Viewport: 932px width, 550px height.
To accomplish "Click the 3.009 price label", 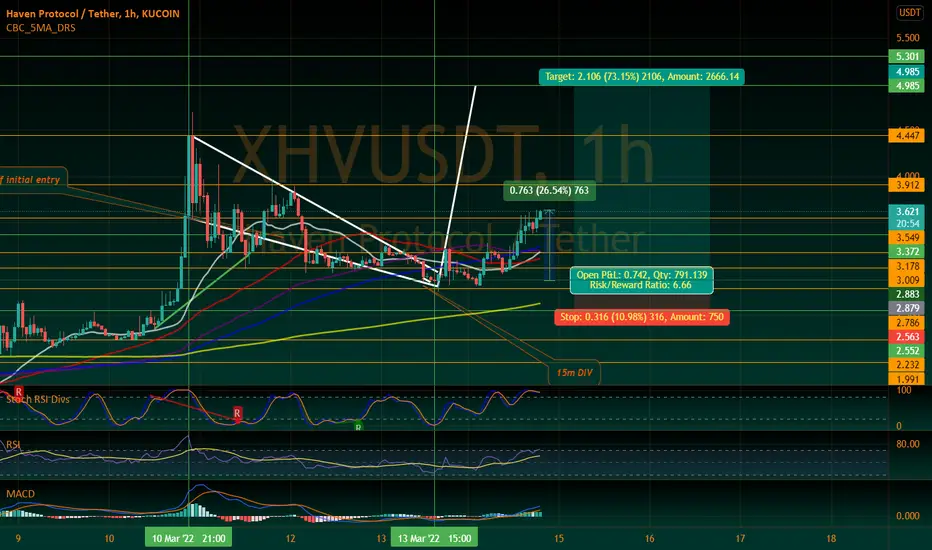I will 907,280.
